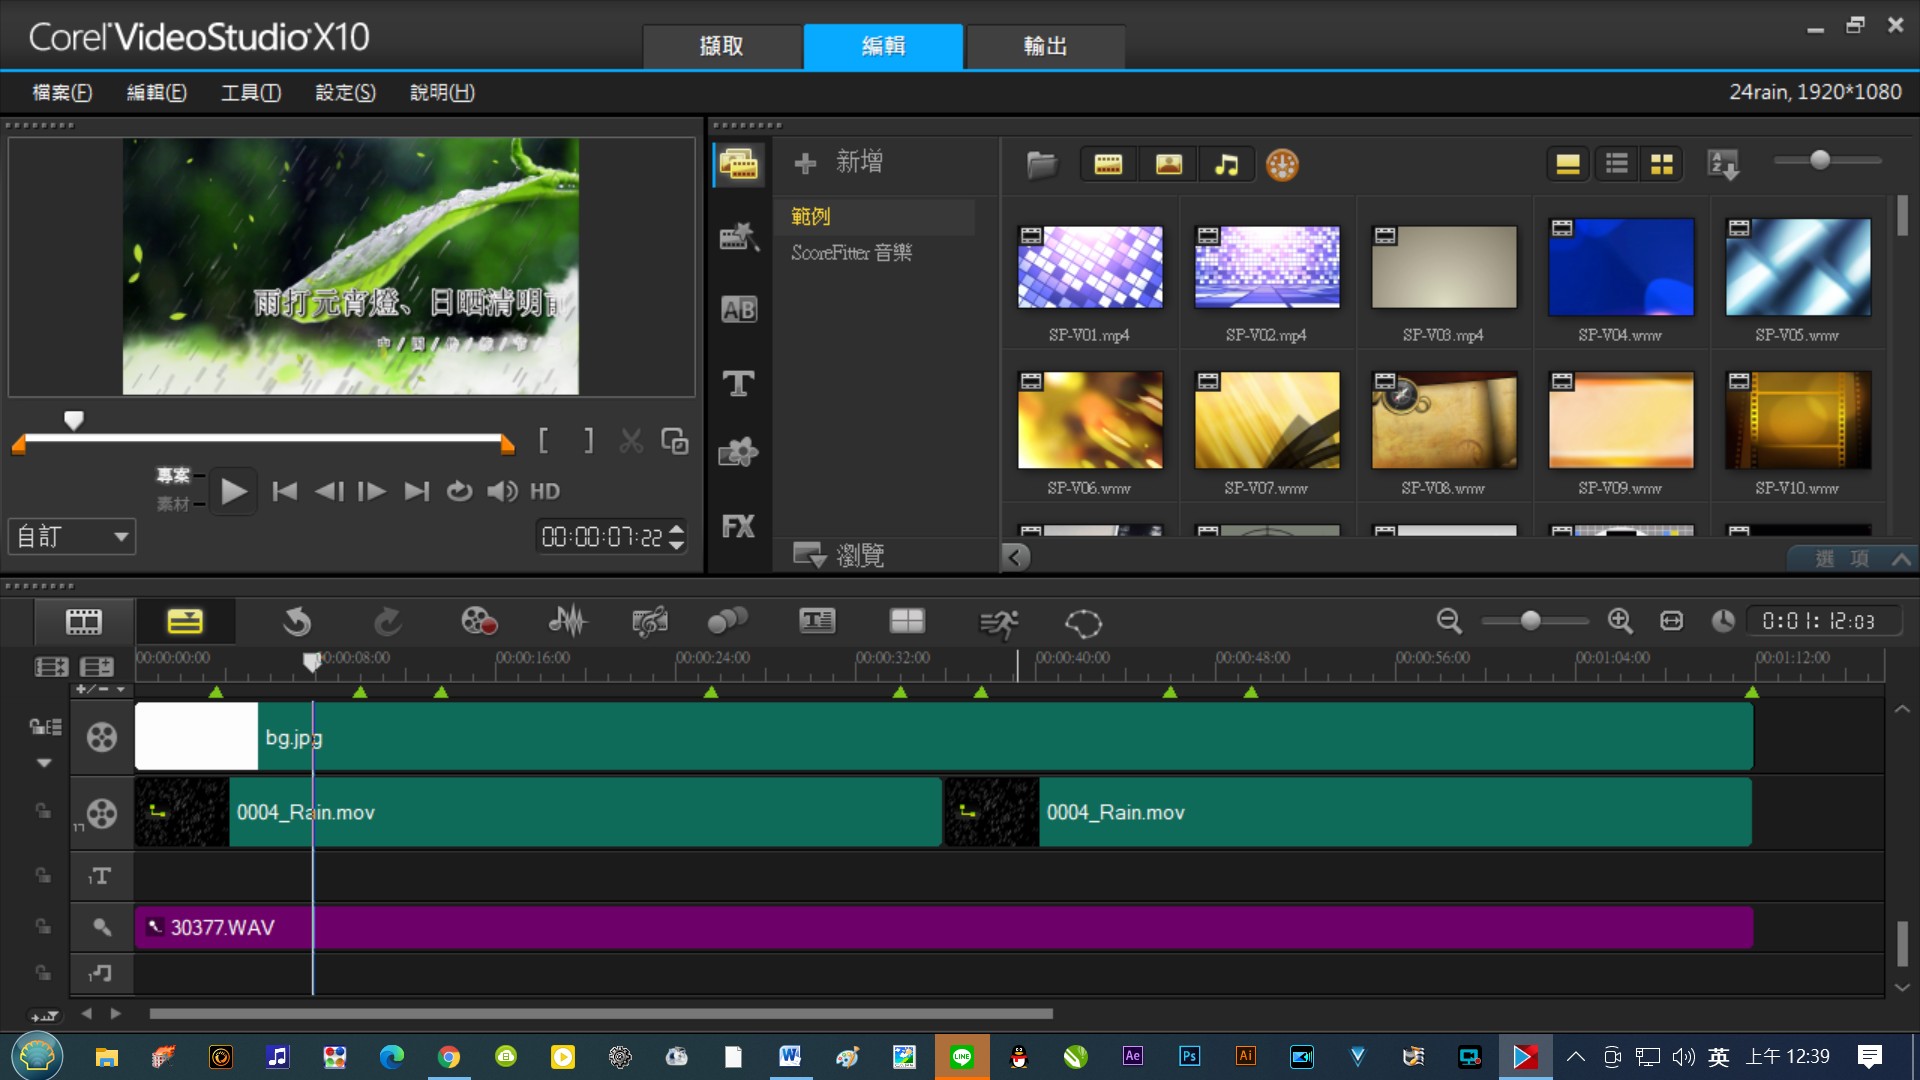The height and width of the screenshot is (1080, 1920).
Task: Open the Sound Mixer
Action: [567, 622]
